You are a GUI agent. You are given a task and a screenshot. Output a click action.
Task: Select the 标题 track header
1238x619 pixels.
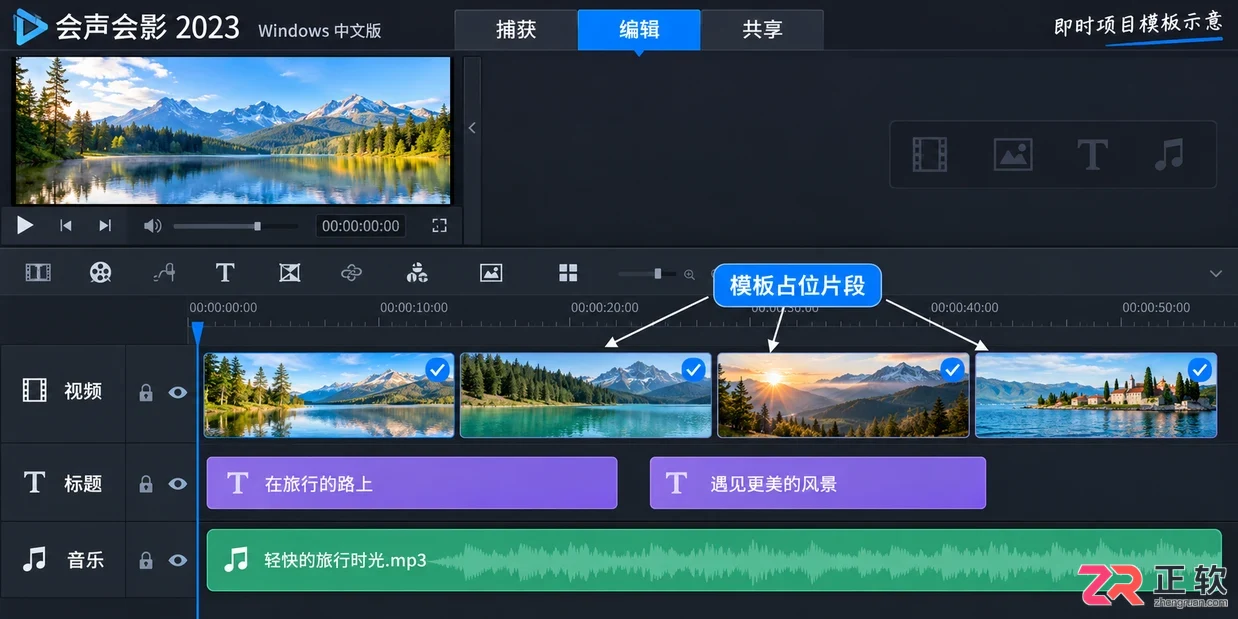pos(63,483)
